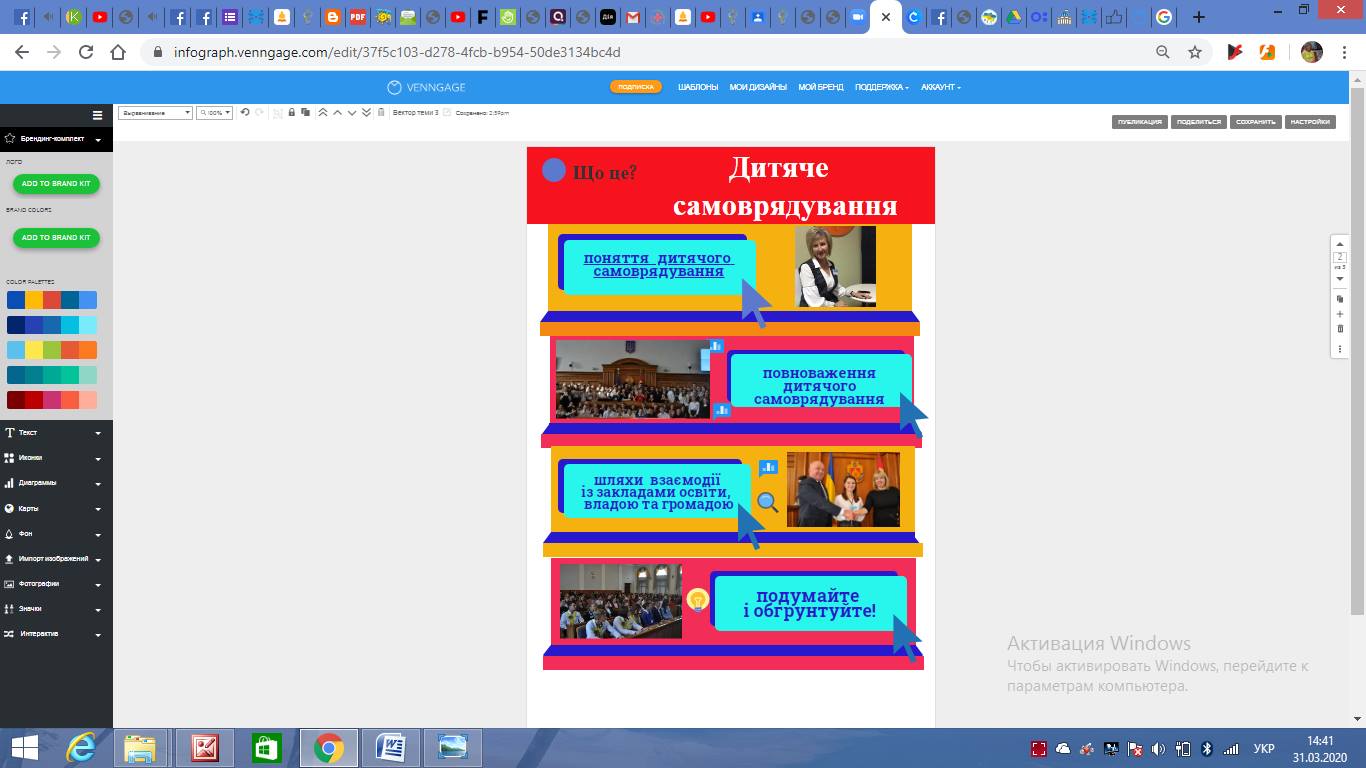Click the undo arrow in the toolbar
The width and height of the screenshot is (1366, 768).
tap(245, 113)
